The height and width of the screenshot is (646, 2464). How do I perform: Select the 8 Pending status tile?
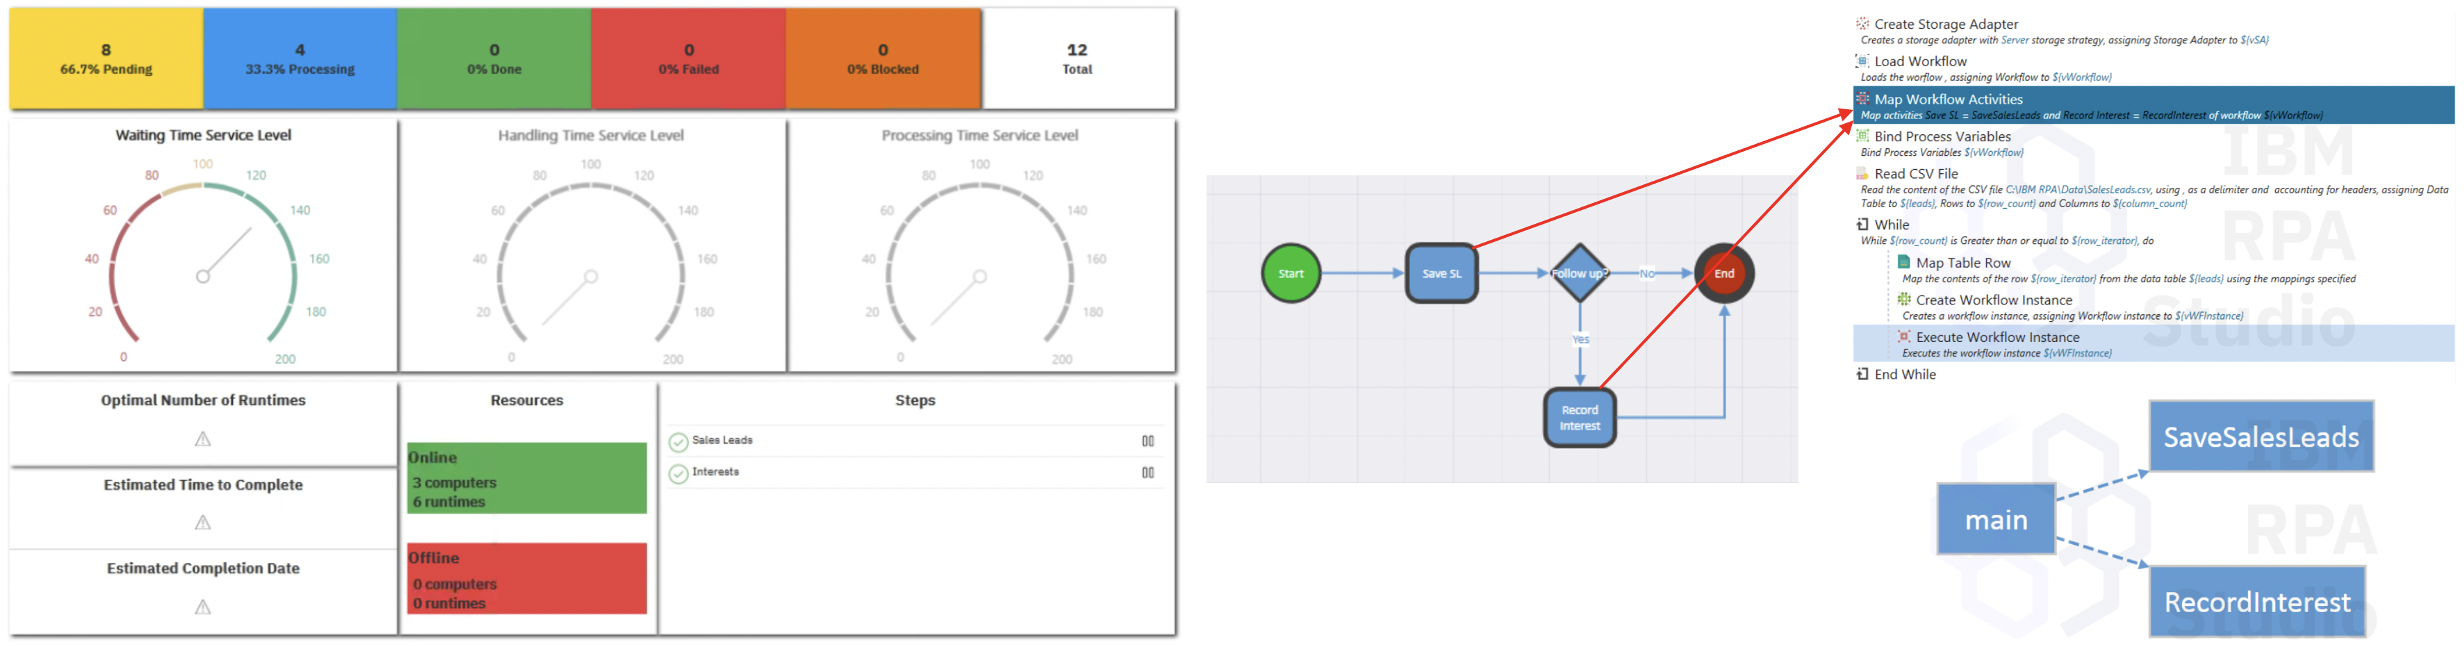106,59
